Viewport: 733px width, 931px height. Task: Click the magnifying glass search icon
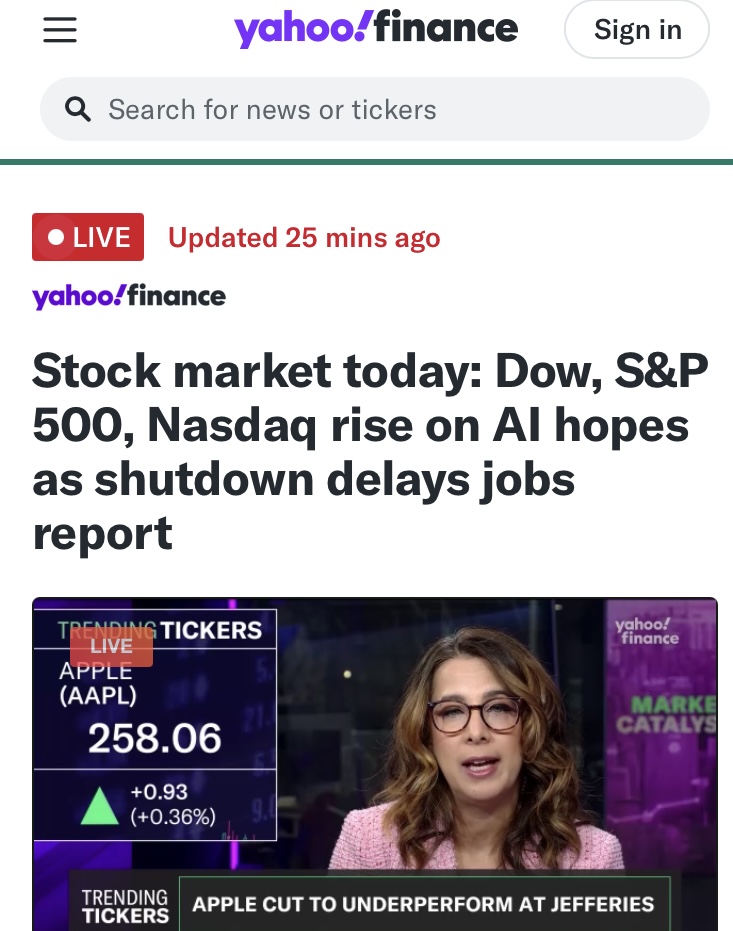click(78, 109)
